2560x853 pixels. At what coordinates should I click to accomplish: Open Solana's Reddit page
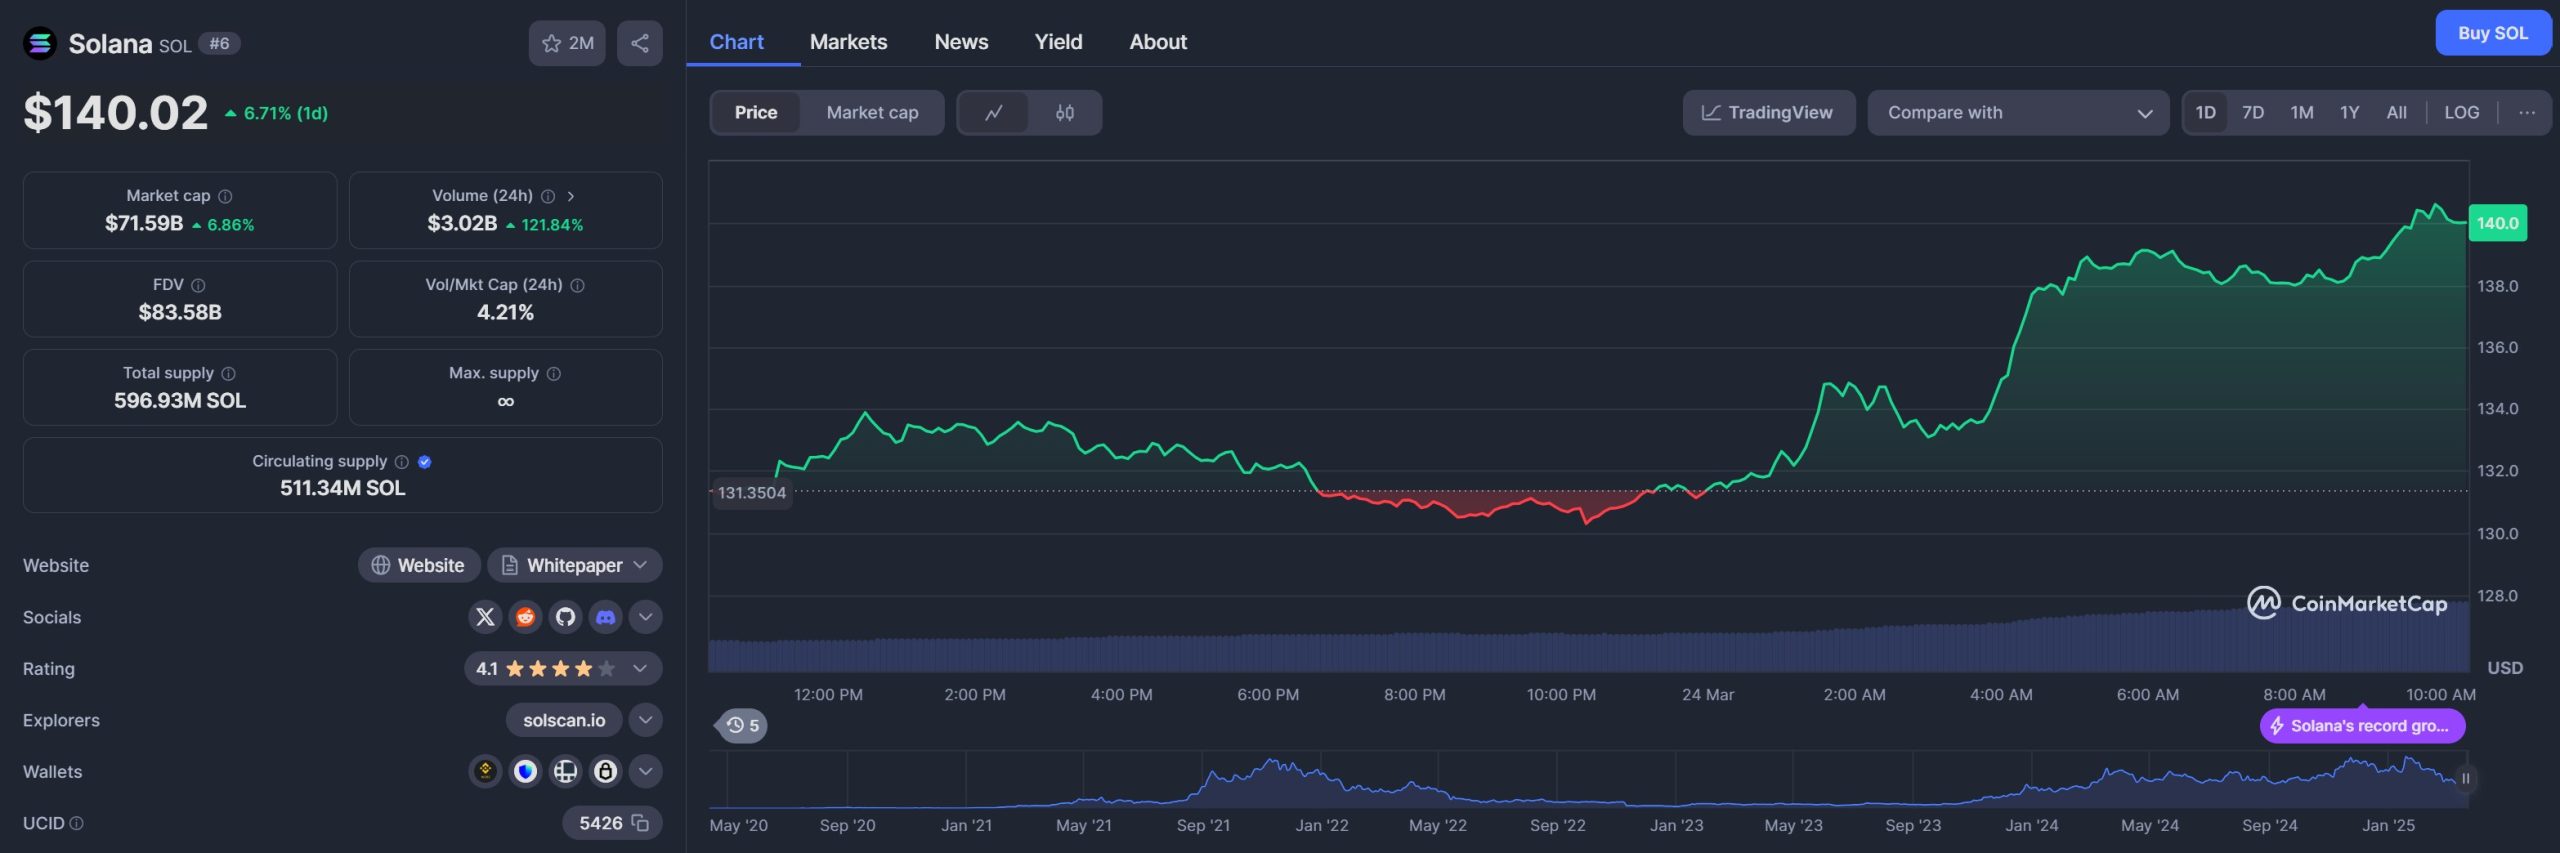pos(525,617)
